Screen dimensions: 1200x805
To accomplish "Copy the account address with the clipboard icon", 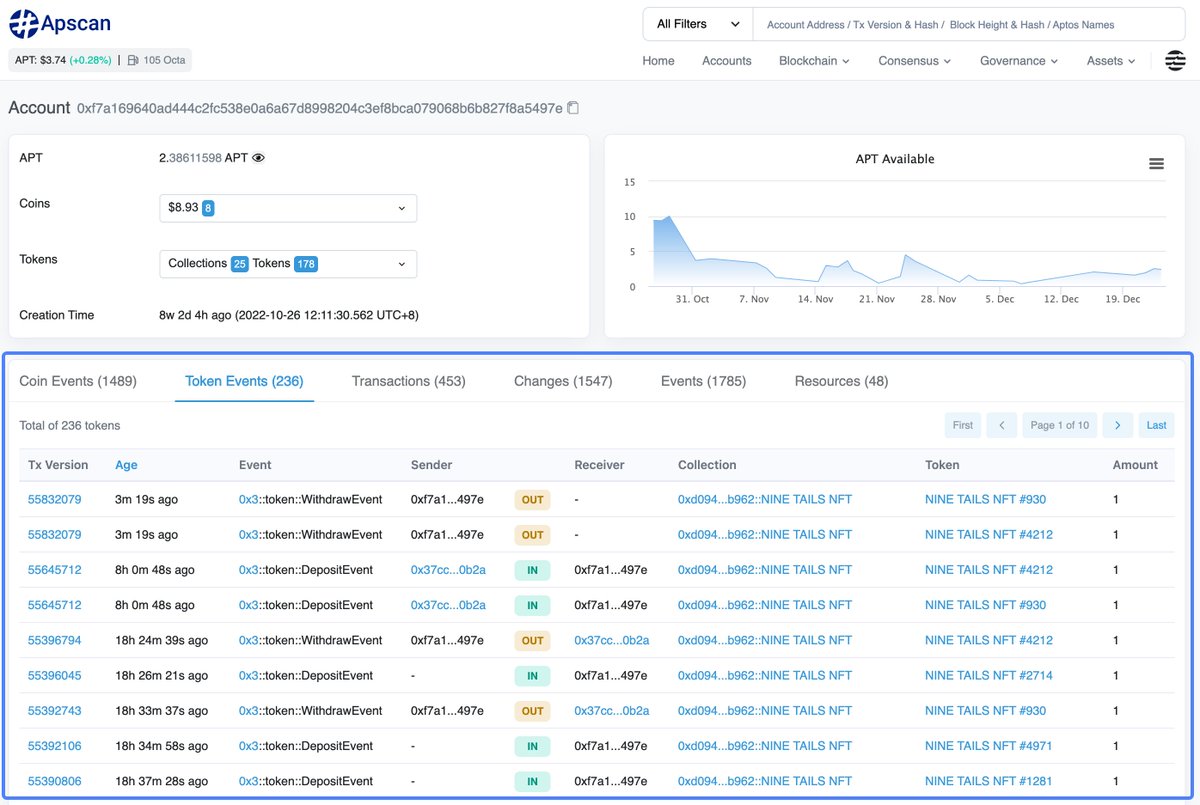I will 573,108.
